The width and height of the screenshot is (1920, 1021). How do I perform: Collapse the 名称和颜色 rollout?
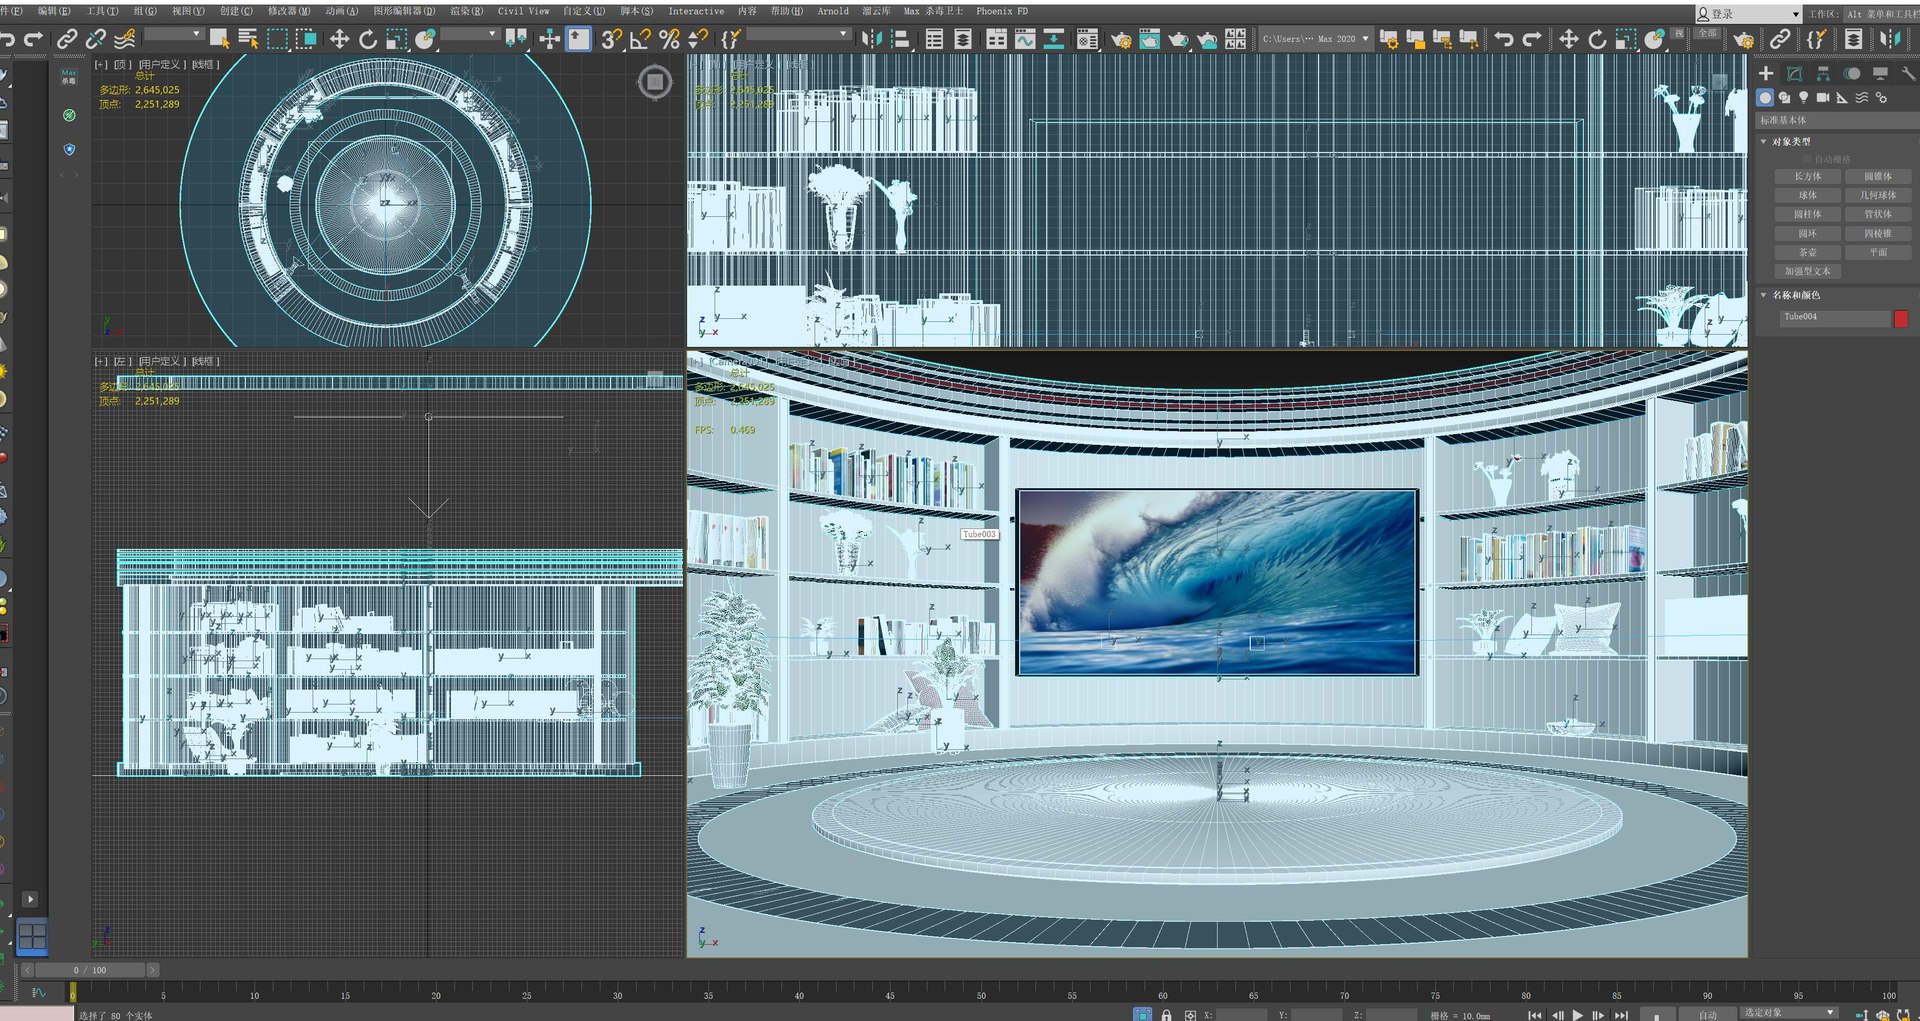1796,295
